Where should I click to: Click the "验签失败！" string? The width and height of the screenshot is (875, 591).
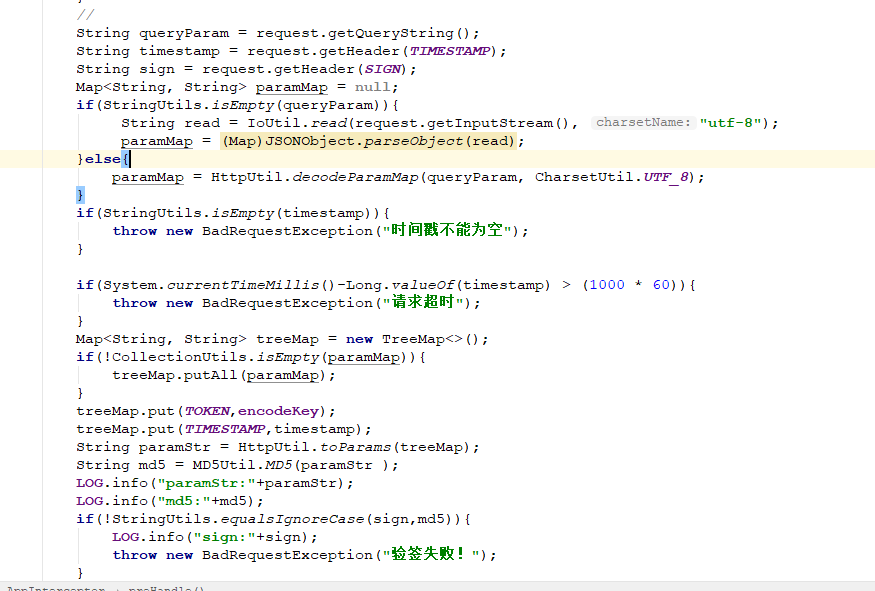click(431, 554)
